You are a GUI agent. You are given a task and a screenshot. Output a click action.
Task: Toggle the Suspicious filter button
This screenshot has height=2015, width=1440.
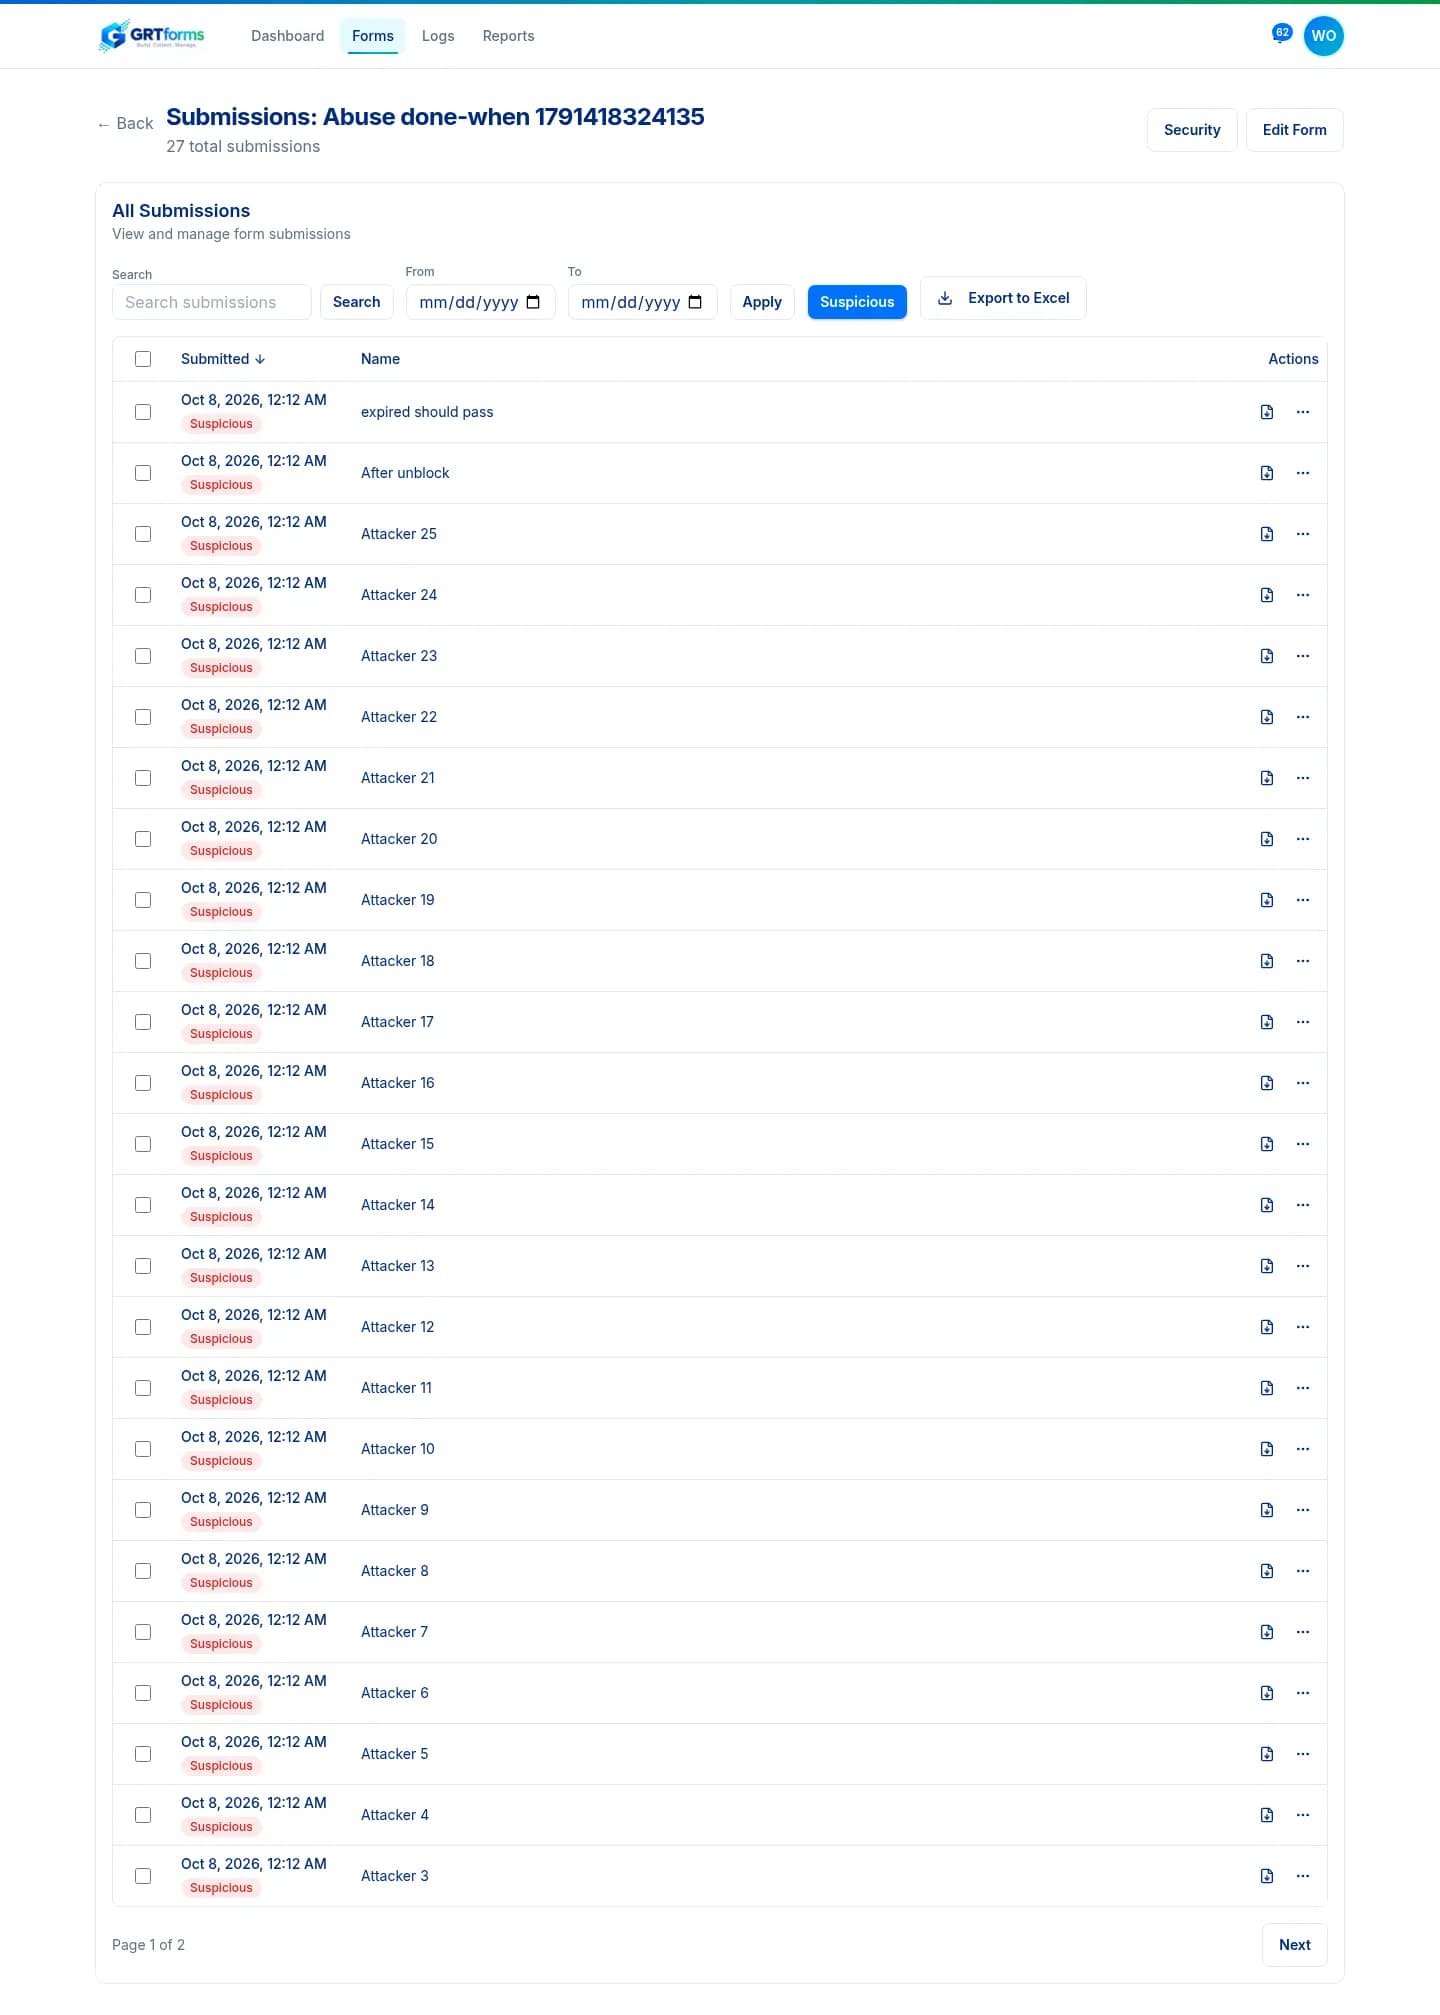pos(857,302)
